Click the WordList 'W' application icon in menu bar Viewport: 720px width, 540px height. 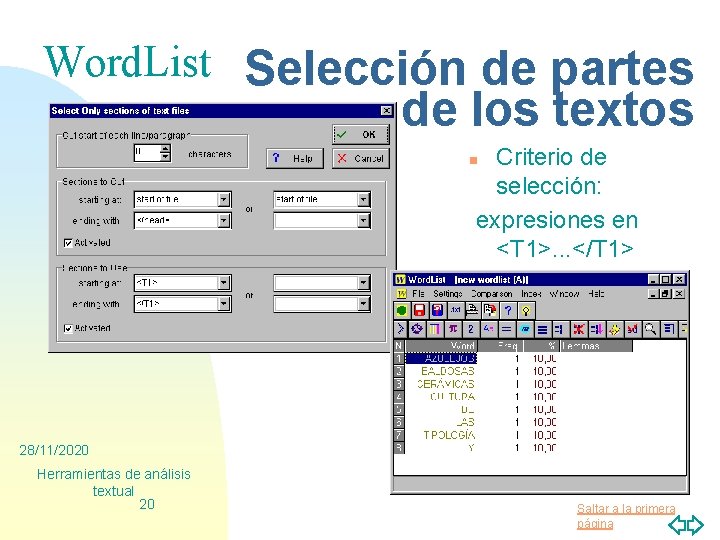pos(401,294)
